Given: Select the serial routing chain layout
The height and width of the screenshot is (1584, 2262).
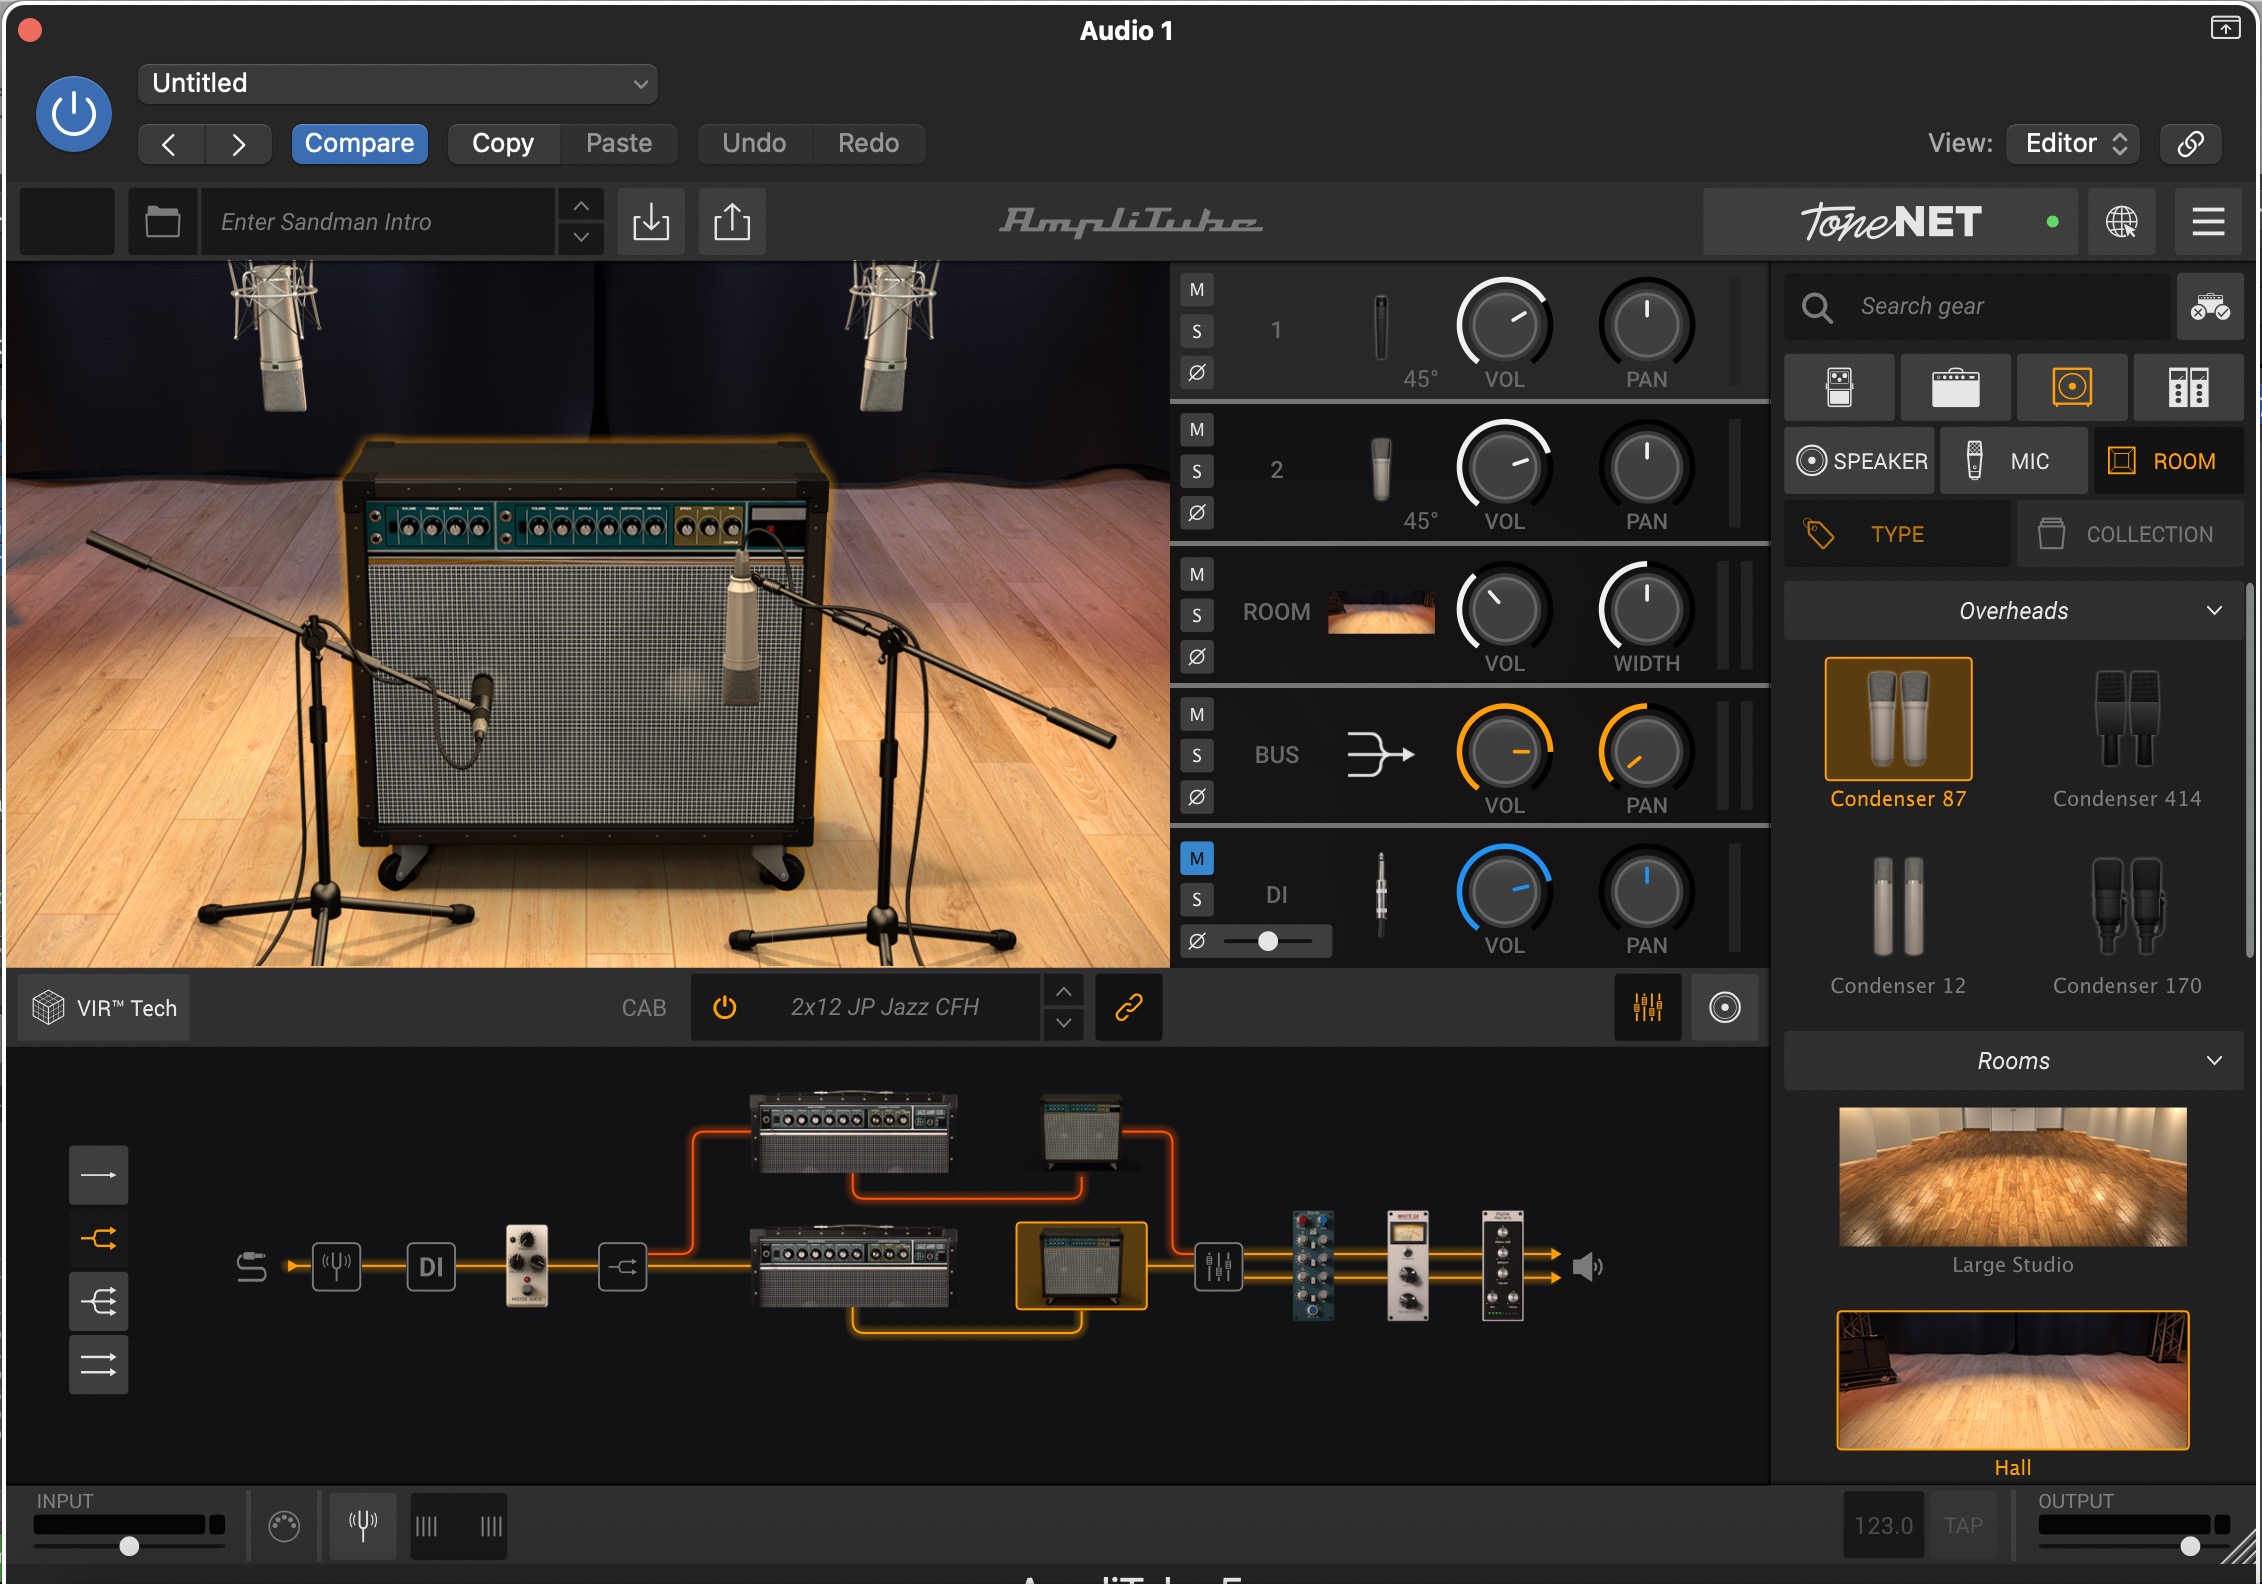Looking at the screenshot, I should 98,1175.
